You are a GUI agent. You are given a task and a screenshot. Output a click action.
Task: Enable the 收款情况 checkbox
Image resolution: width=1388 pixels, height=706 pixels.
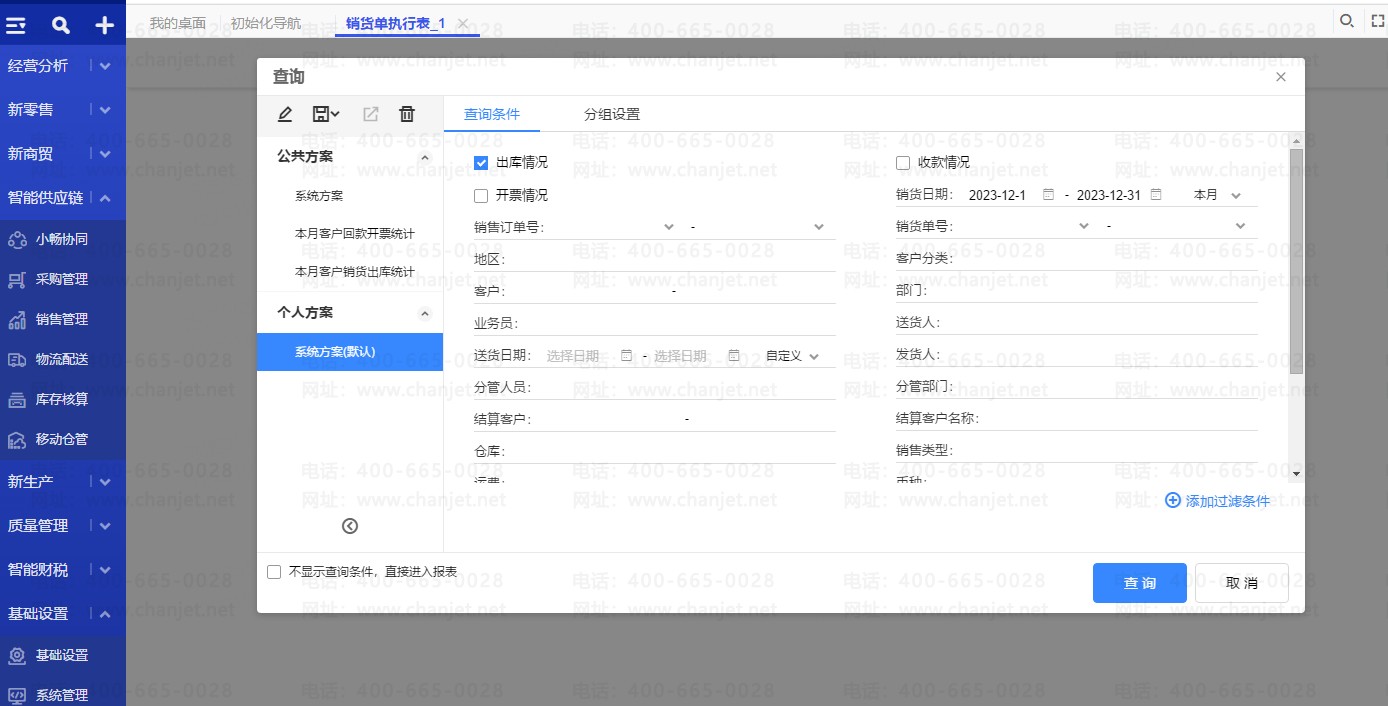pyautogui.click(x=903, y=162)
